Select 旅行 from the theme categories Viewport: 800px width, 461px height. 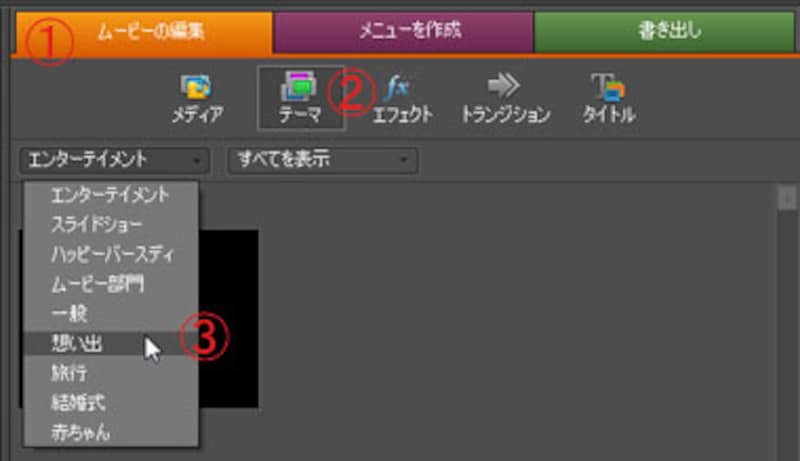coord(69,374)
